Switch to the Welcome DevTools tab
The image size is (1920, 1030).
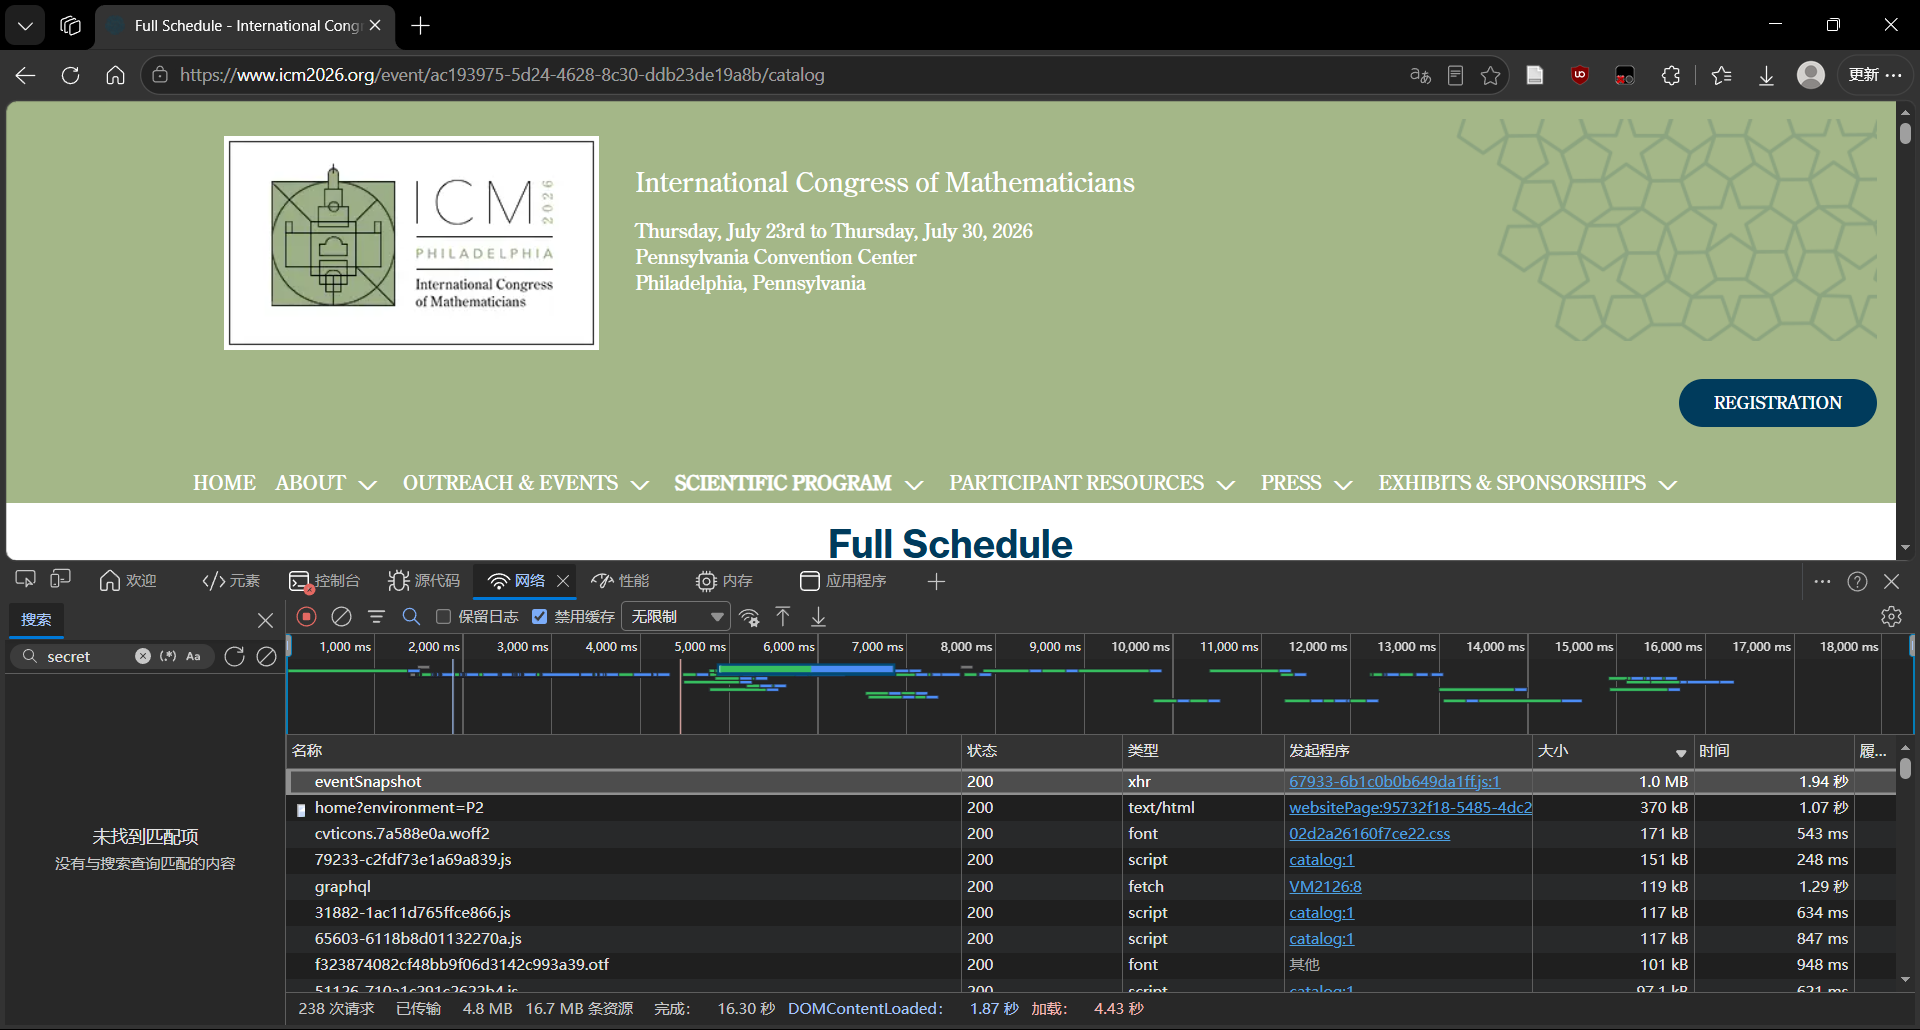[128, 581]
